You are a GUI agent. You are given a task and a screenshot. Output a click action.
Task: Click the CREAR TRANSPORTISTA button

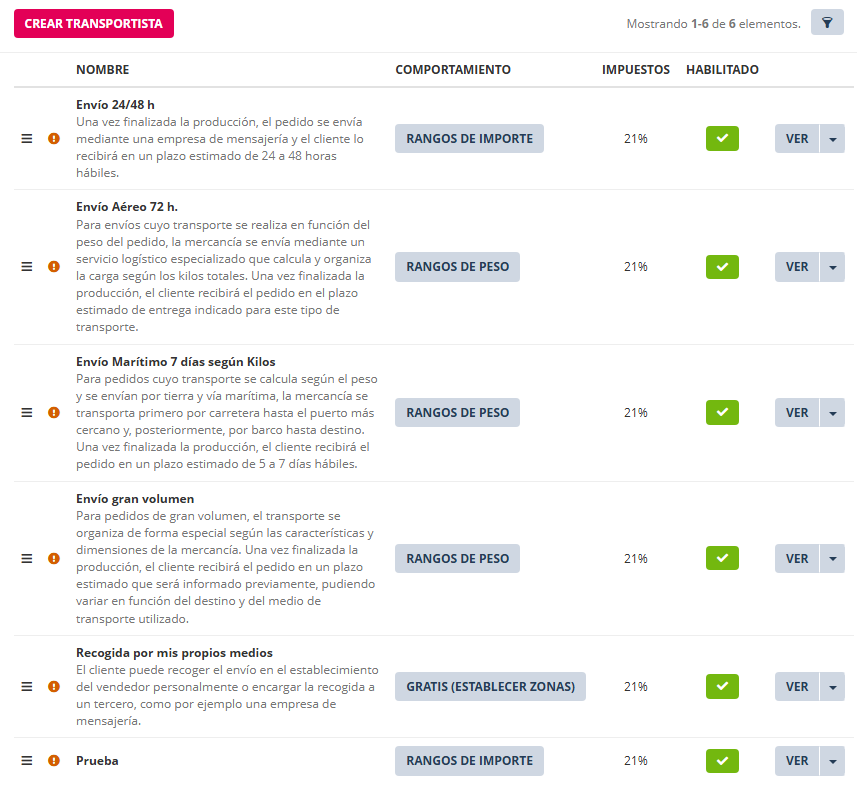pyautogui.click(x=94, y=24)
